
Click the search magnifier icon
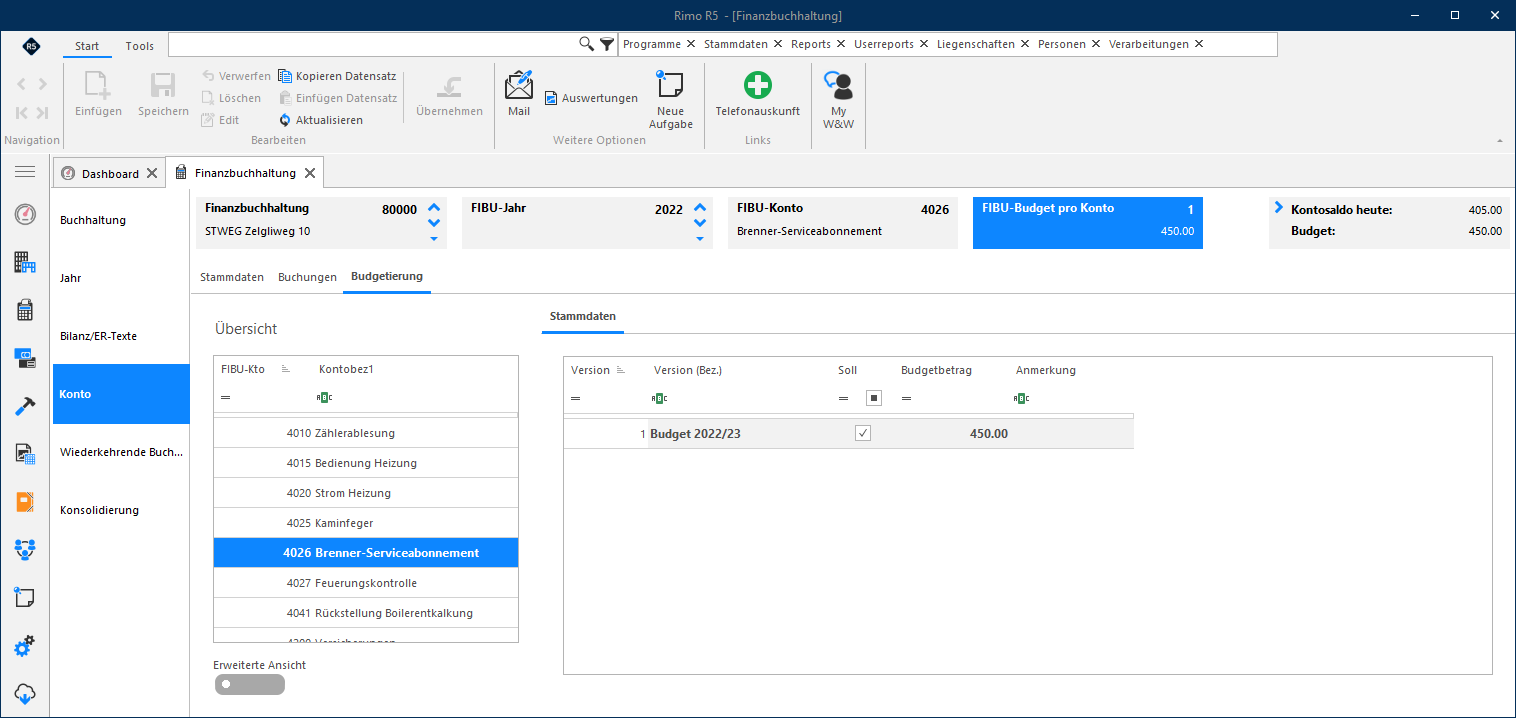[587, 44]
